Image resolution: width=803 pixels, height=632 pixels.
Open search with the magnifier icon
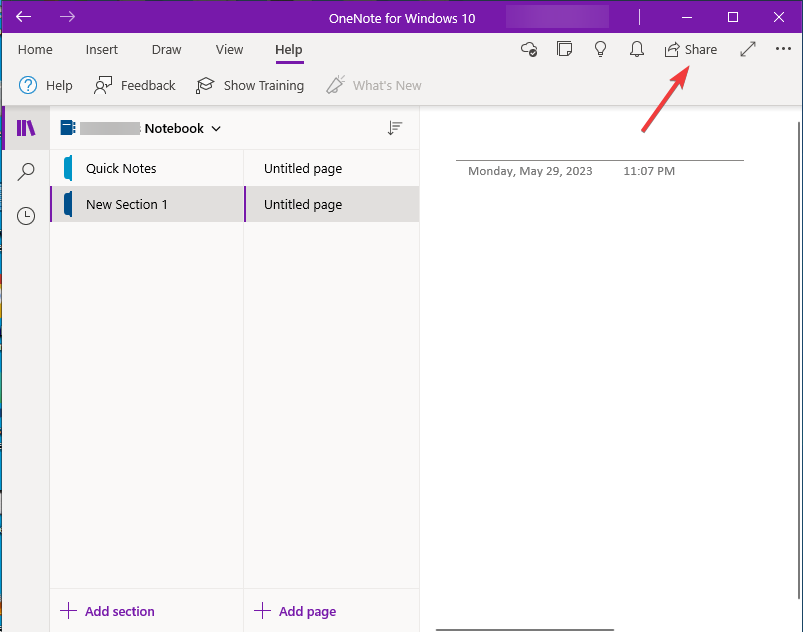pos(26,172)
